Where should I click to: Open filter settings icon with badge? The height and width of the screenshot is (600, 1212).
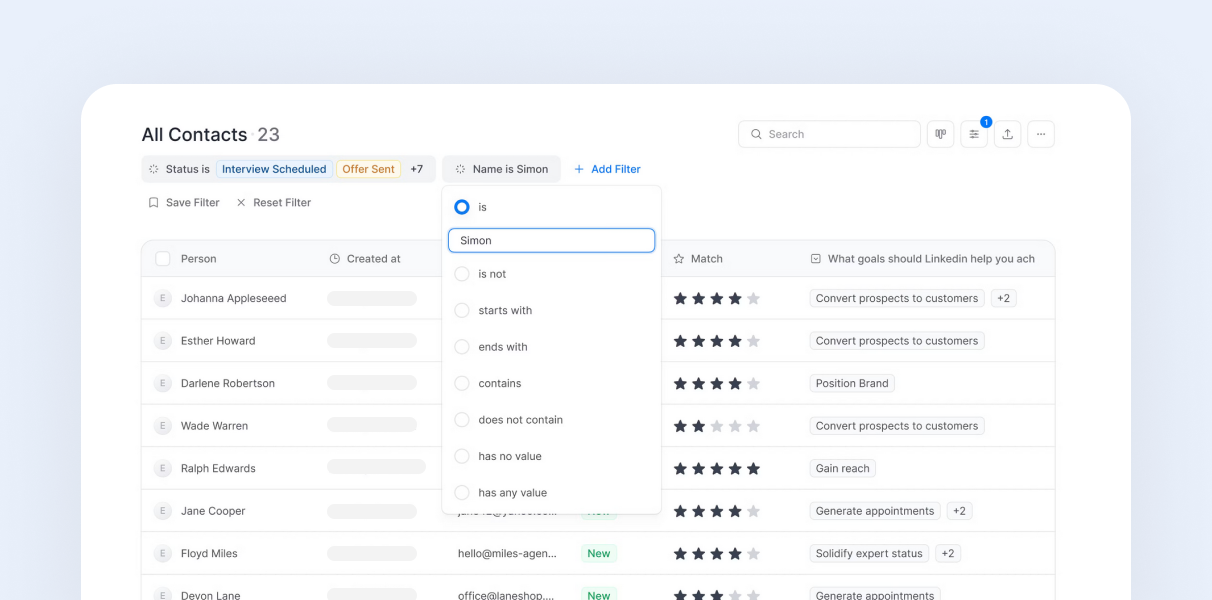(974, 134)
